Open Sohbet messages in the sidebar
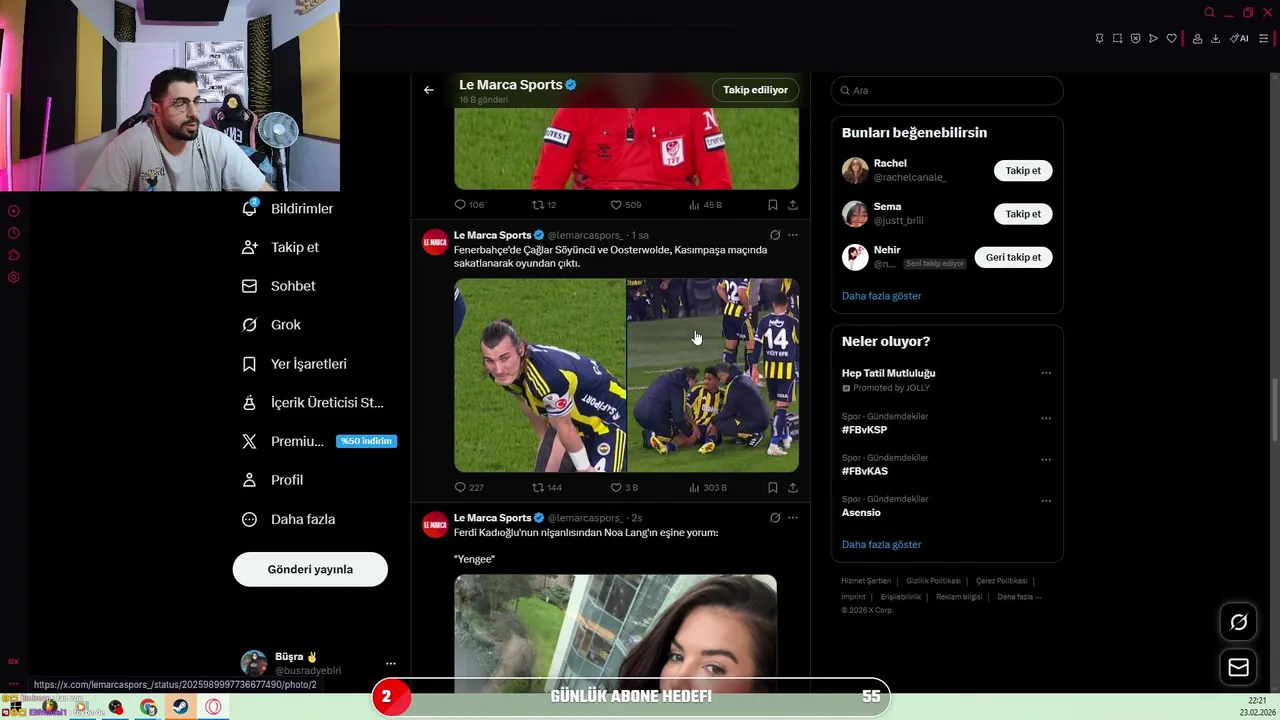Image resolution: width=1280 pixels, height=720 pixels. click(x=279, y=286)
